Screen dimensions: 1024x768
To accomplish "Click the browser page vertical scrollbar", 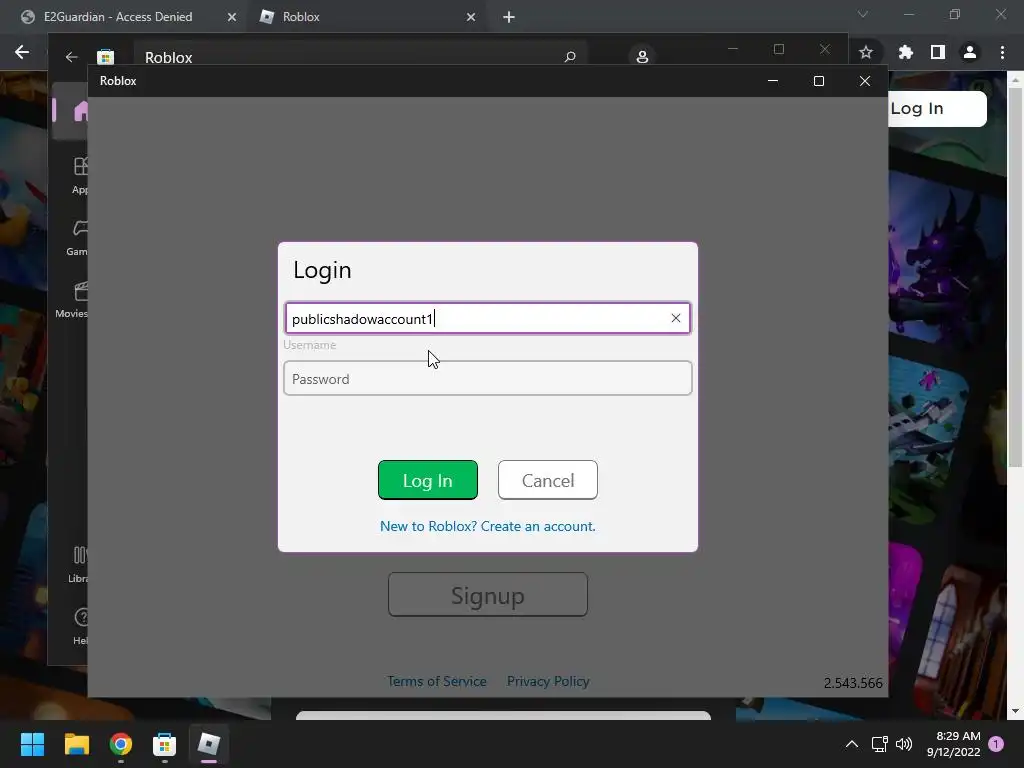I will pyautogui.click(x=1015, y=278).
